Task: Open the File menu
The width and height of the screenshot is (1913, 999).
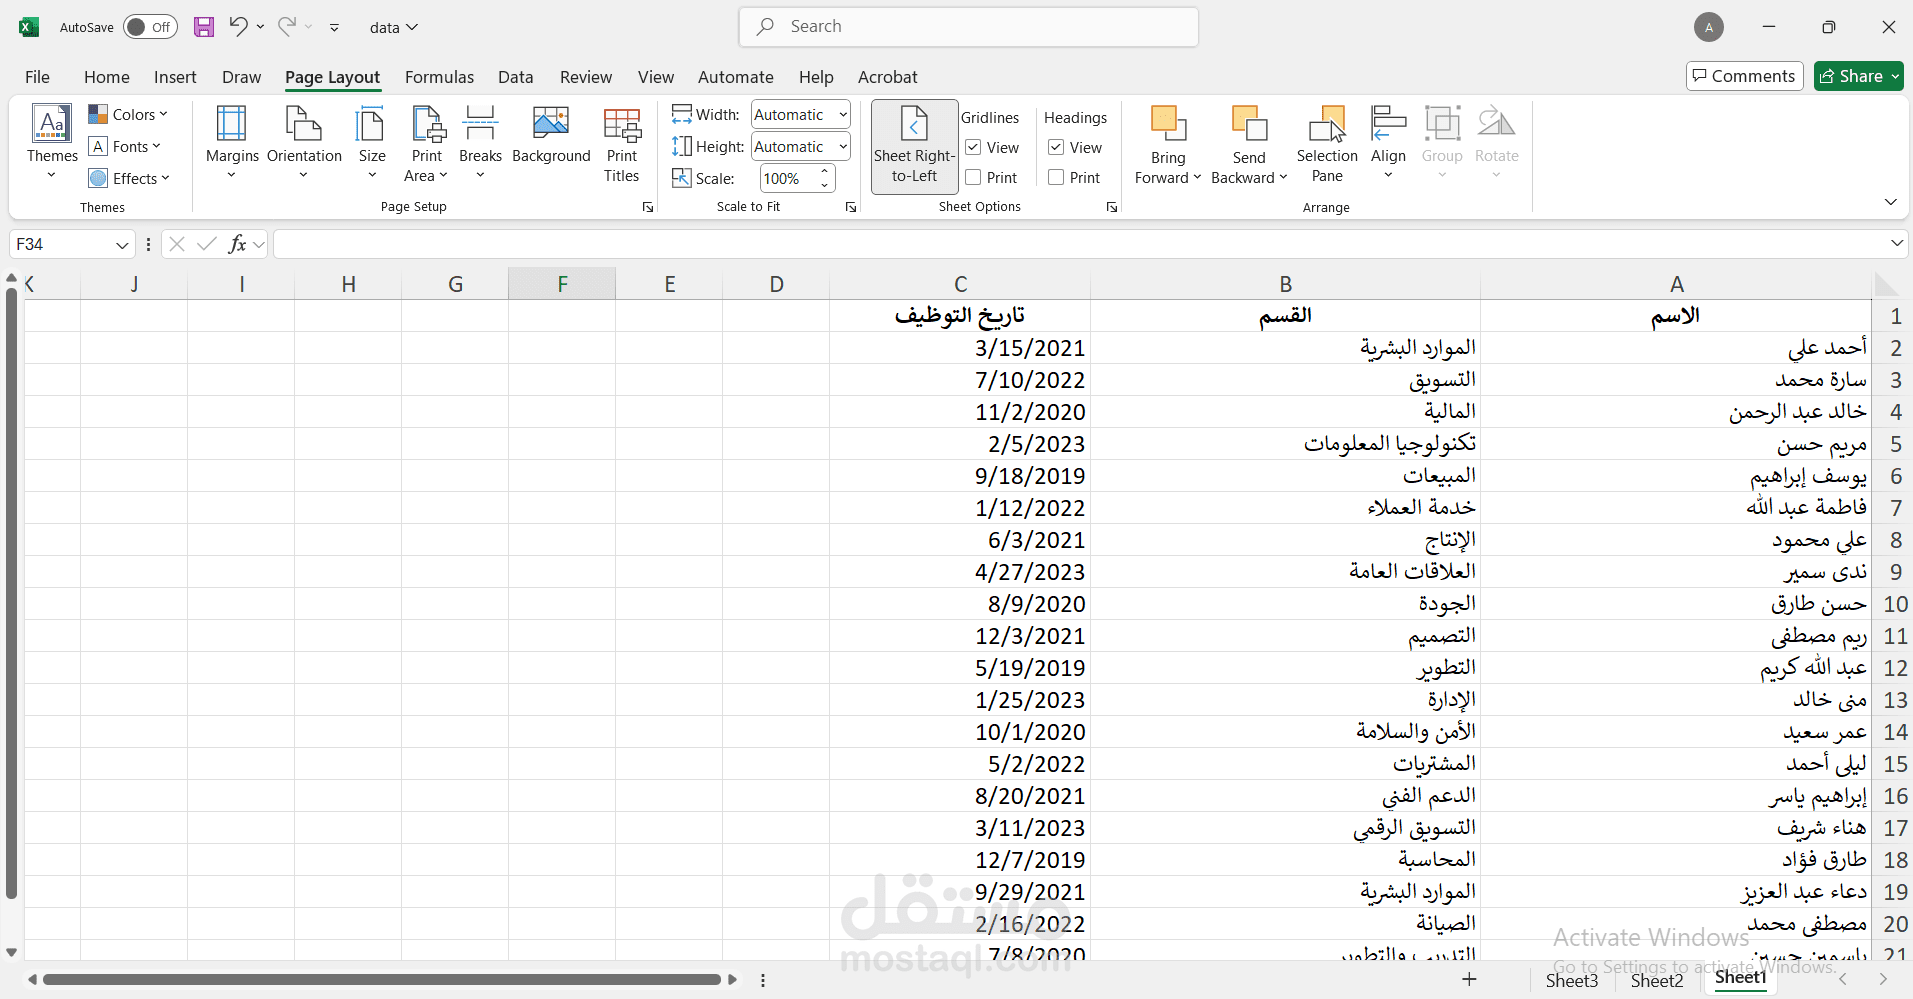Action: (x=37, y=77)
